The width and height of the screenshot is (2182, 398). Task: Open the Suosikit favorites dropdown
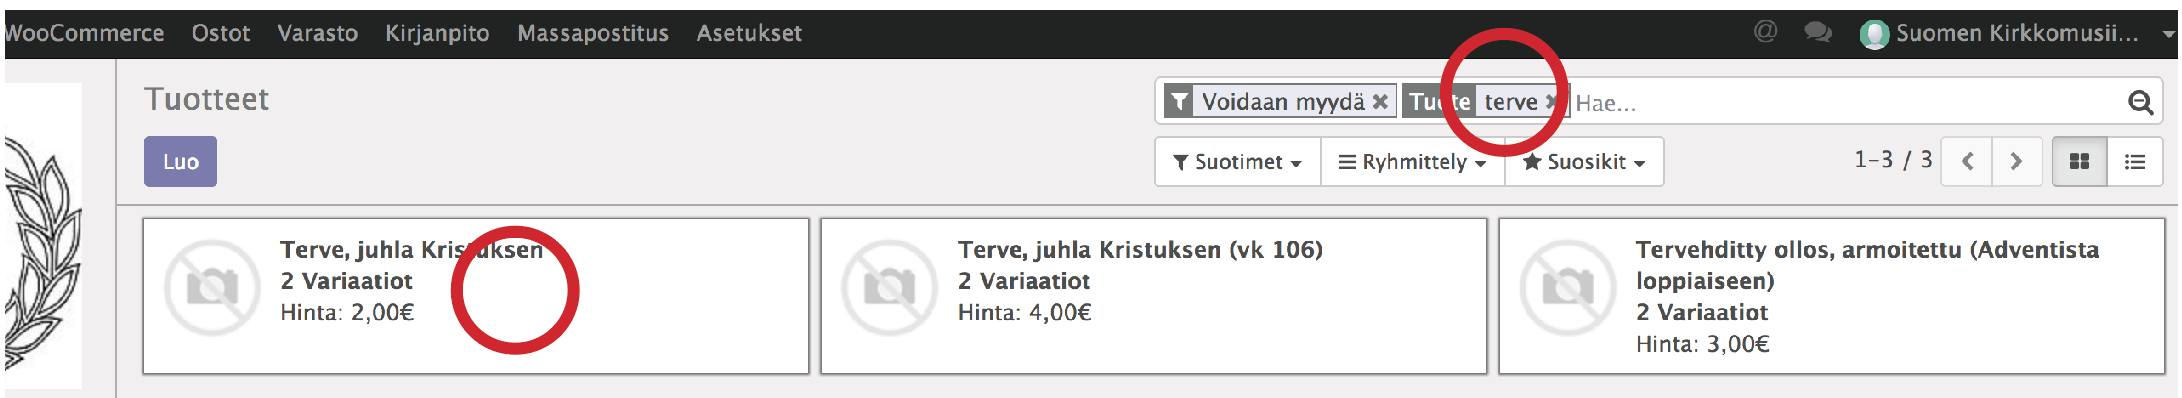click(x=1585, y=162)
